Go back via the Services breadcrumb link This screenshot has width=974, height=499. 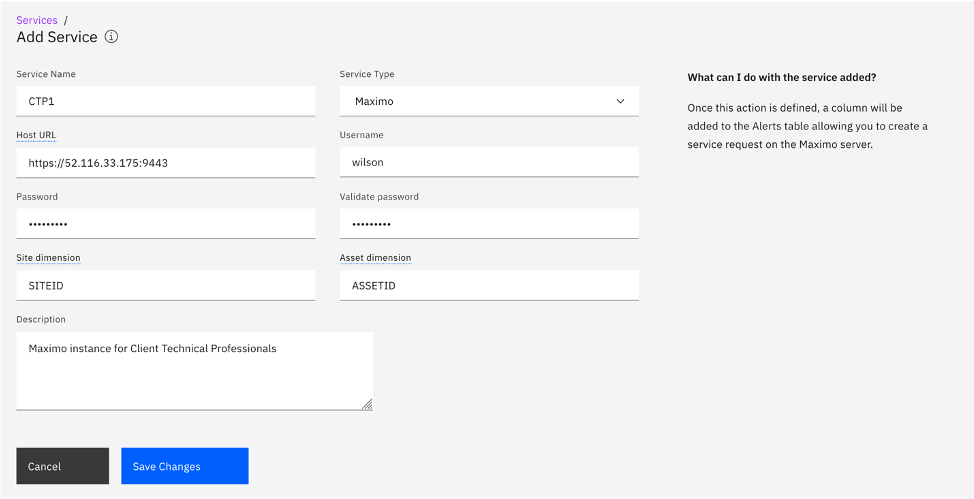pos(37,20)
